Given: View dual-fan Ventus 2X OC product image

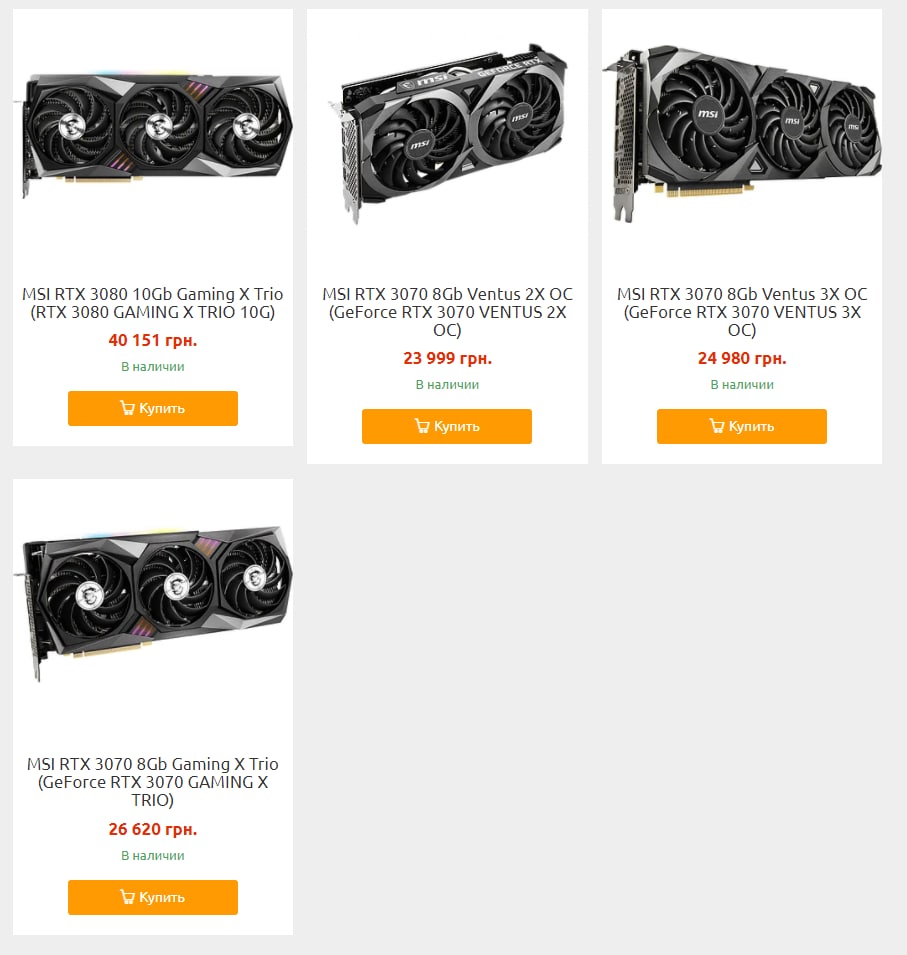Looking at the screenshot, I should point(448,133).
